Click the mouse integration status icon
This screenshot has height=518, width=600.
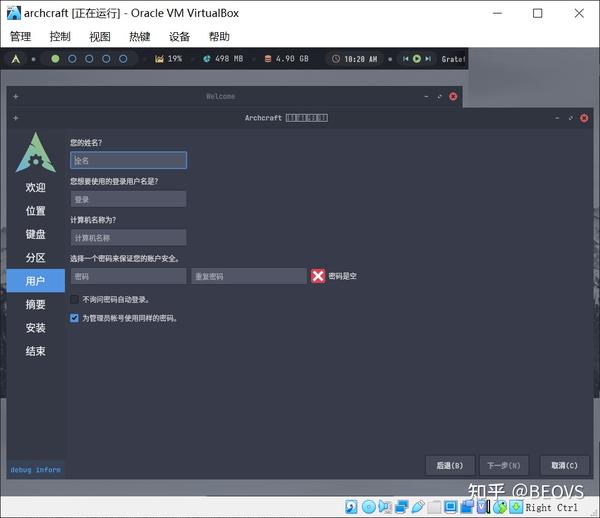(x=499, y=507)
